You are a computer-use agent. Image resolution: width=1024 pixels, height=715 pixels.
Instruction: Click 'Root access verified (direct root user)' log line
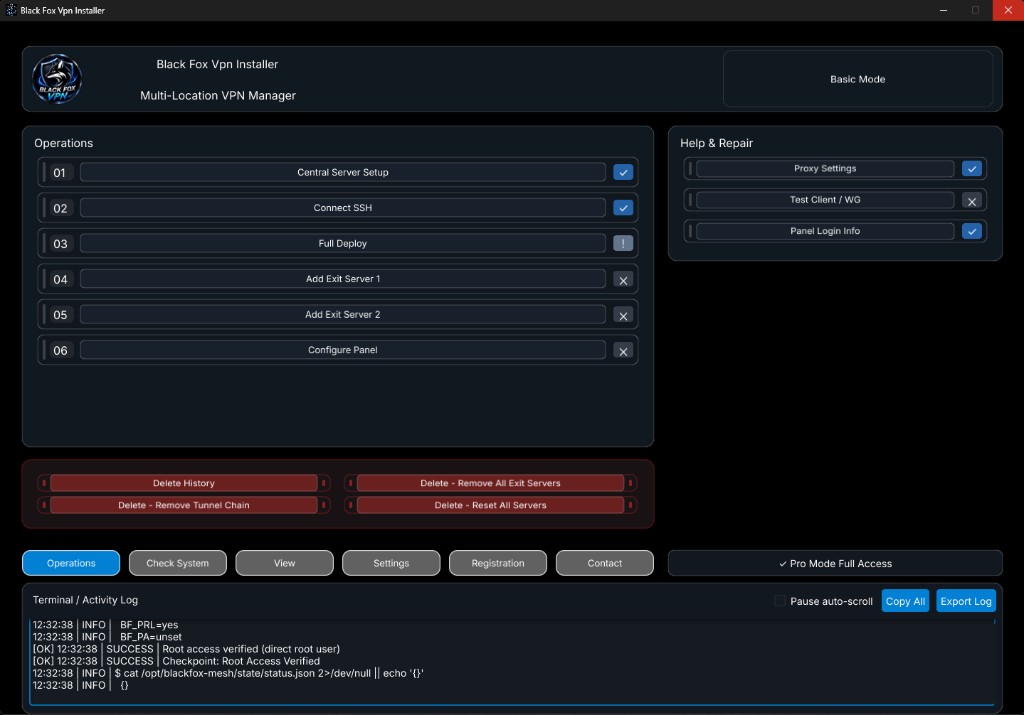click(x=186, y=649)
